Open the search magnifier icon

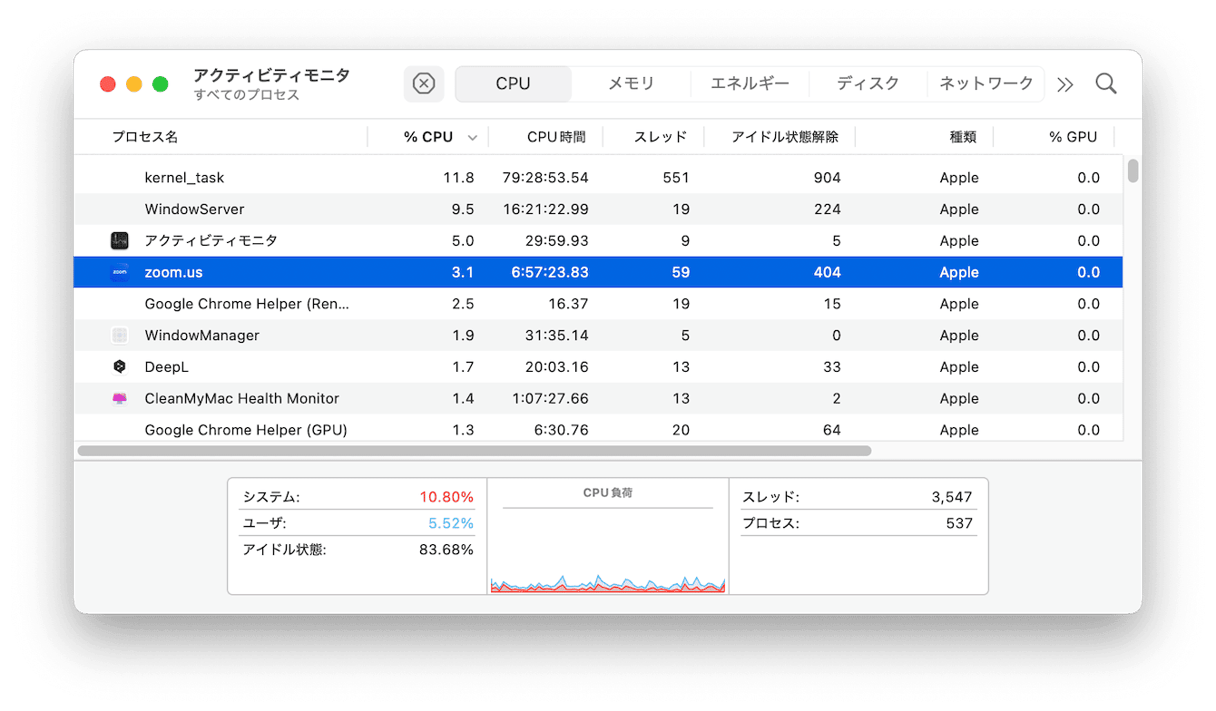click(1106, 84)
